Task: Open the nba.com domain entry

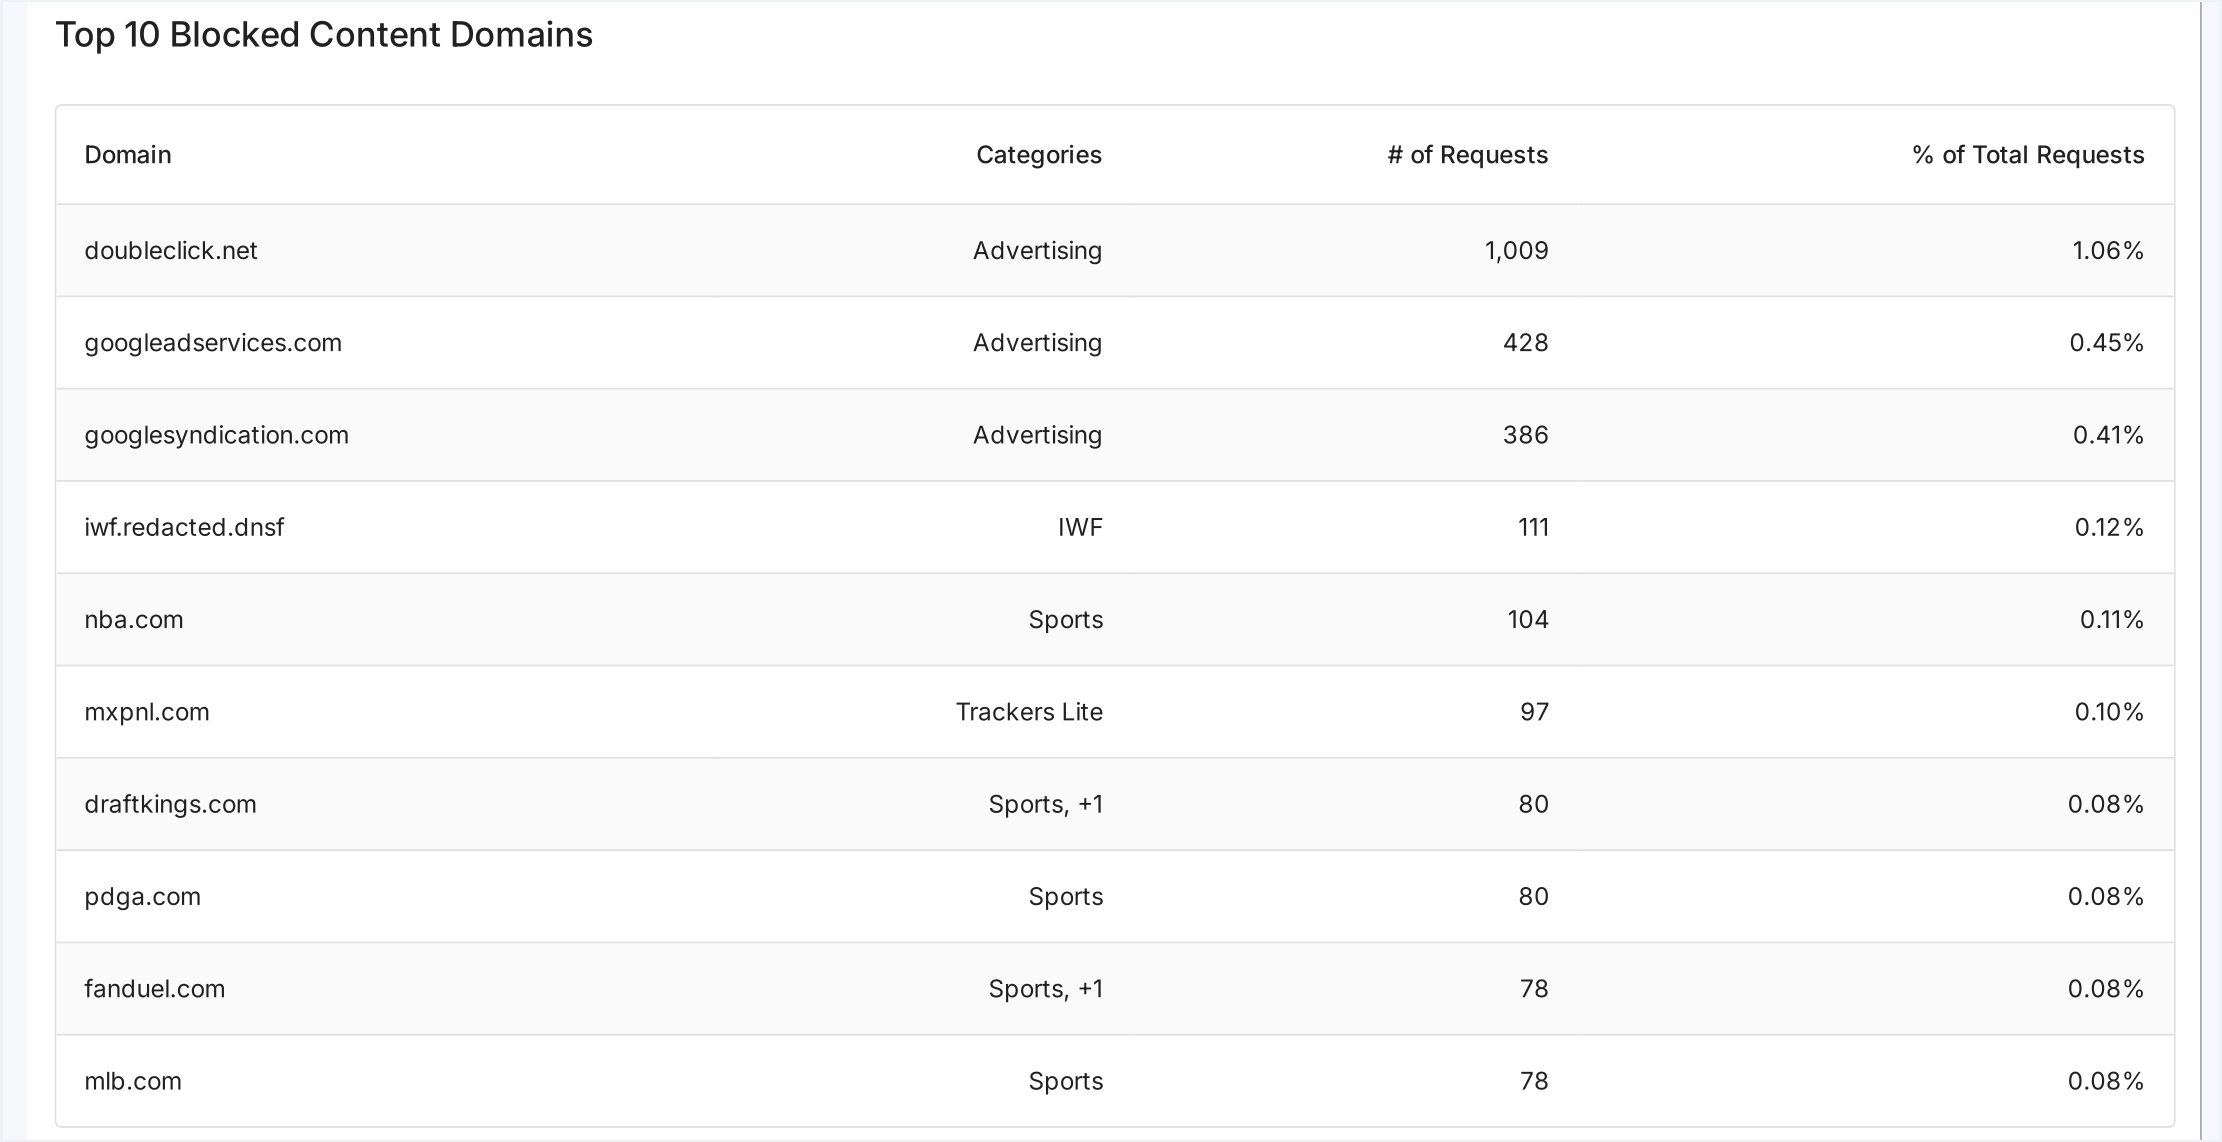Action: click(134, 620)
